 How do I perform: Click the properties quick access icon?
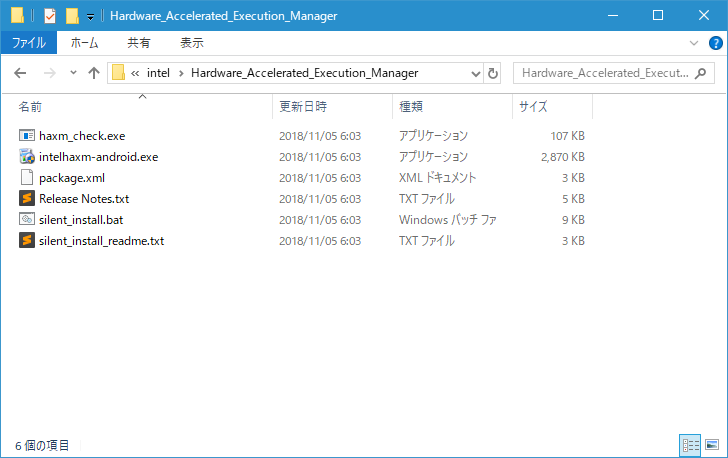pyautogui.click(x=50, y=16)
